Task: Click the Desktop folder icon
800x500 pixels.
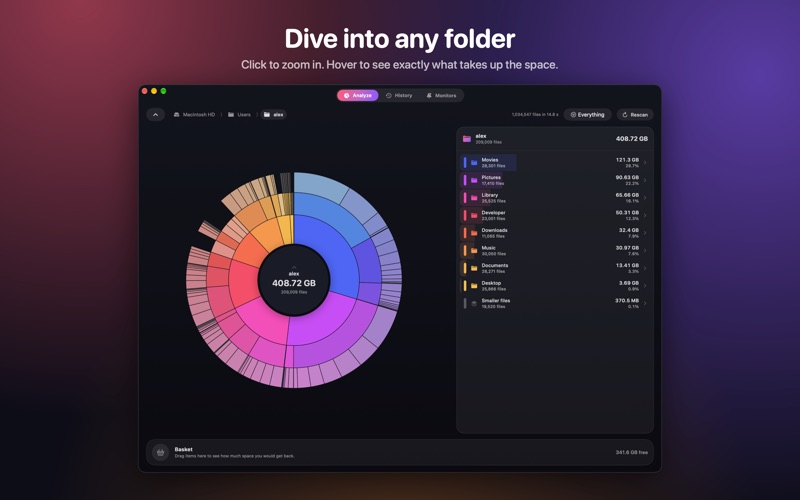Action: point(474,286)
